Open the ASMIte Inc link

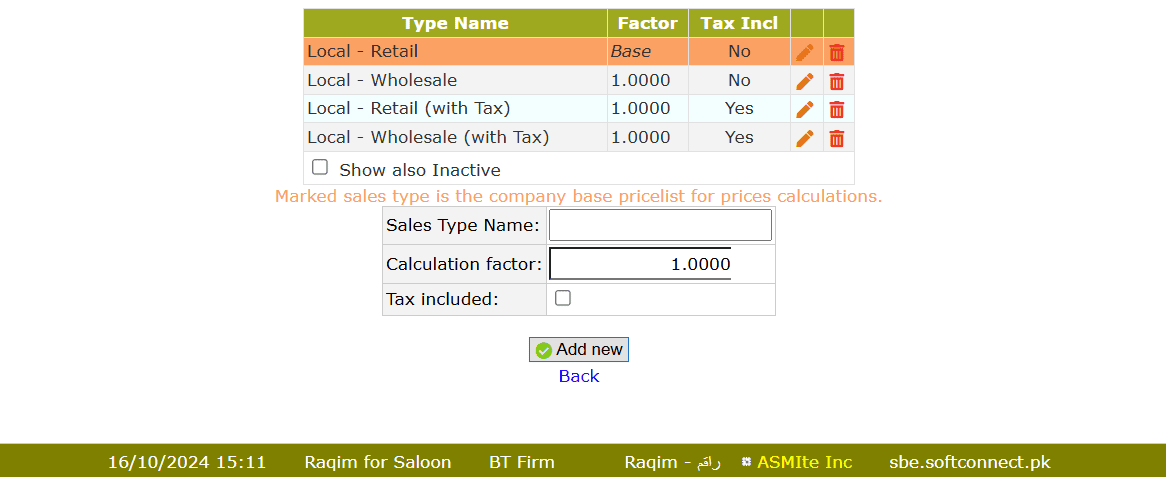pyautogui.click(x=804, y=462)
